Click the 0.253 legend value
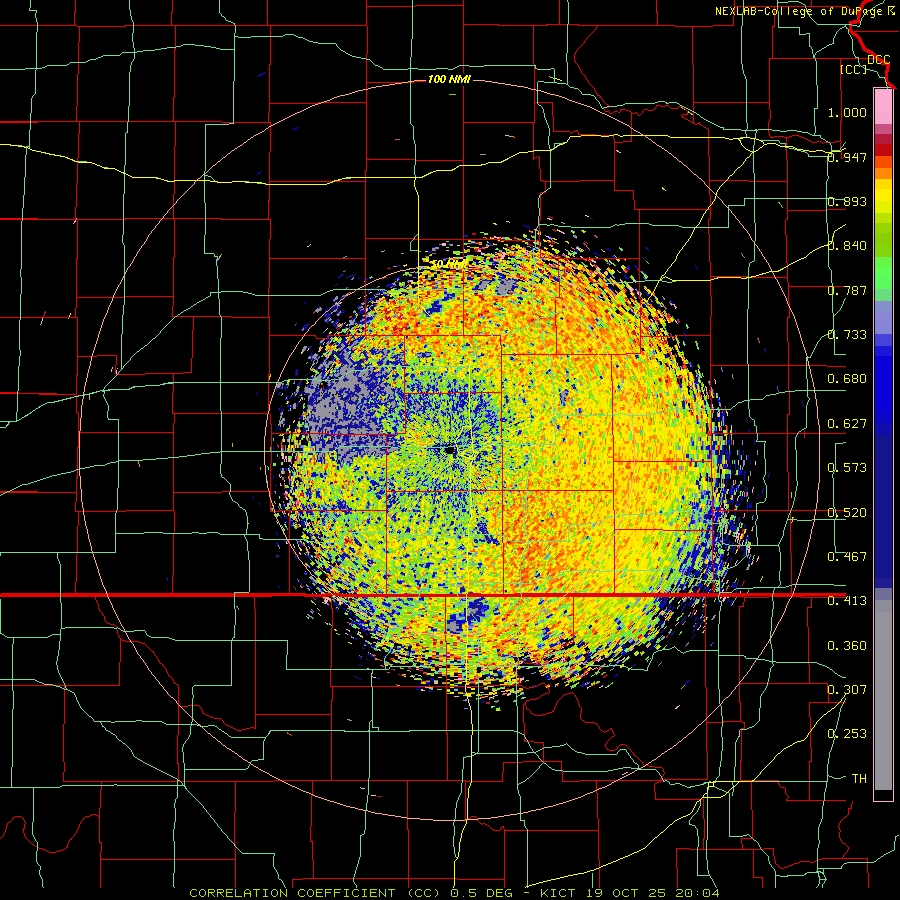The height and width of the screenshot is (900, 900). tap(847, 734)
